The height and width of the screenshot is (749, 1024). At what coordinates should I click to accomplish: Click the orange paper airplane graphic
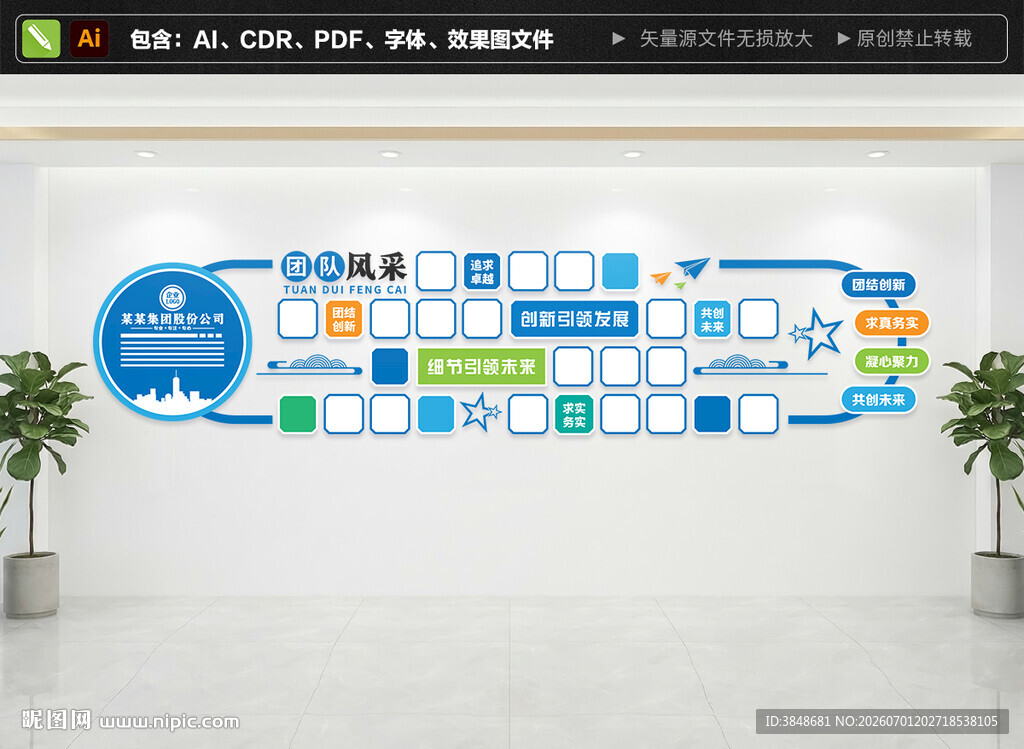pyautogui.click(x=661, y=278)
